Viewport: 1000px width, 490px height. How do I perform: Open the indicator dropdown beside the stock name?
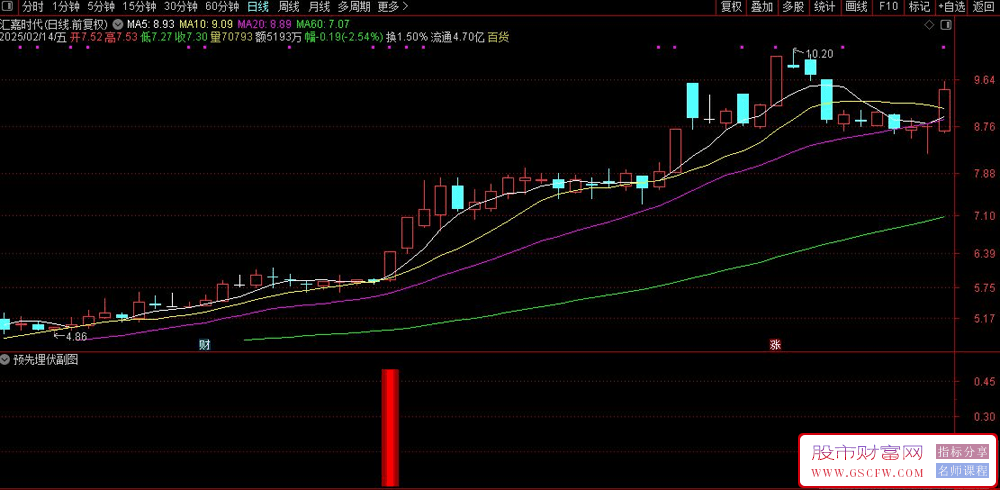pyautogui.click(x=117, y=24)
